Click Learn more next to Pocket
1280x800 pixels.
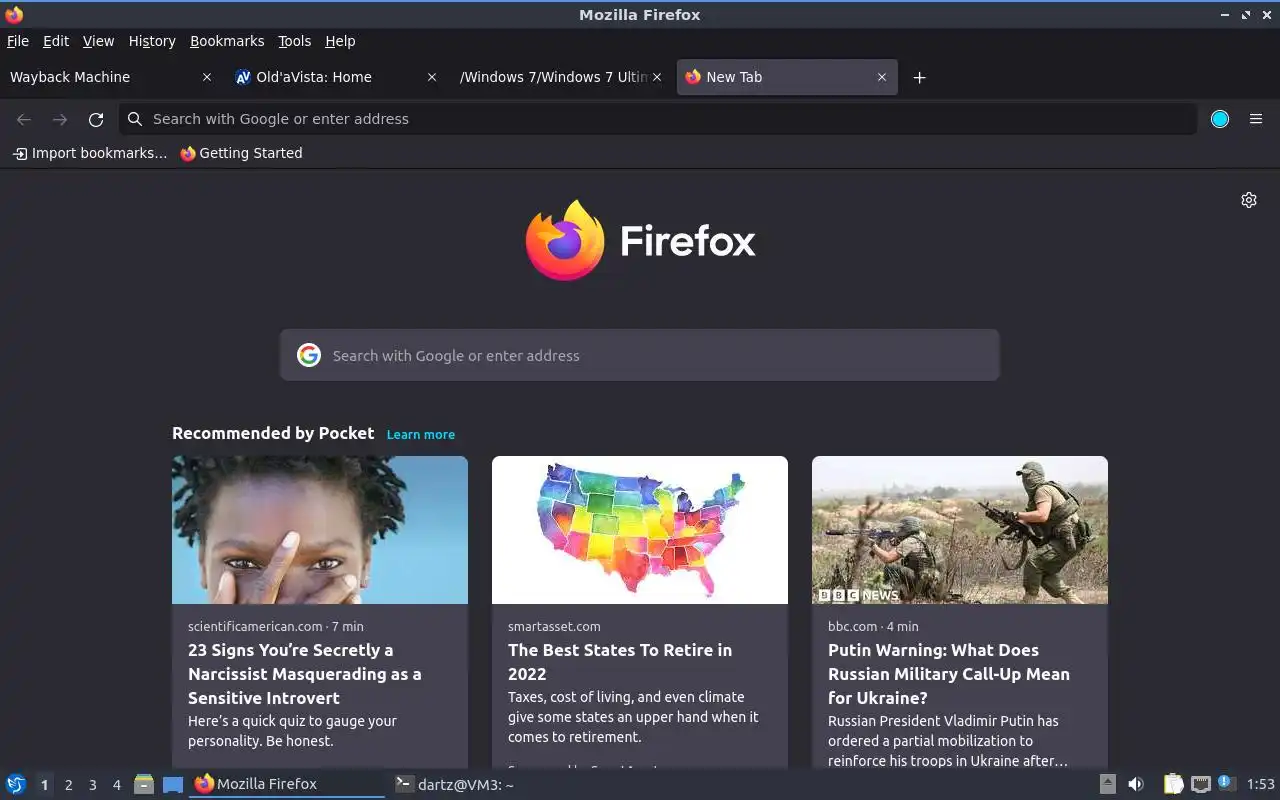421,434
